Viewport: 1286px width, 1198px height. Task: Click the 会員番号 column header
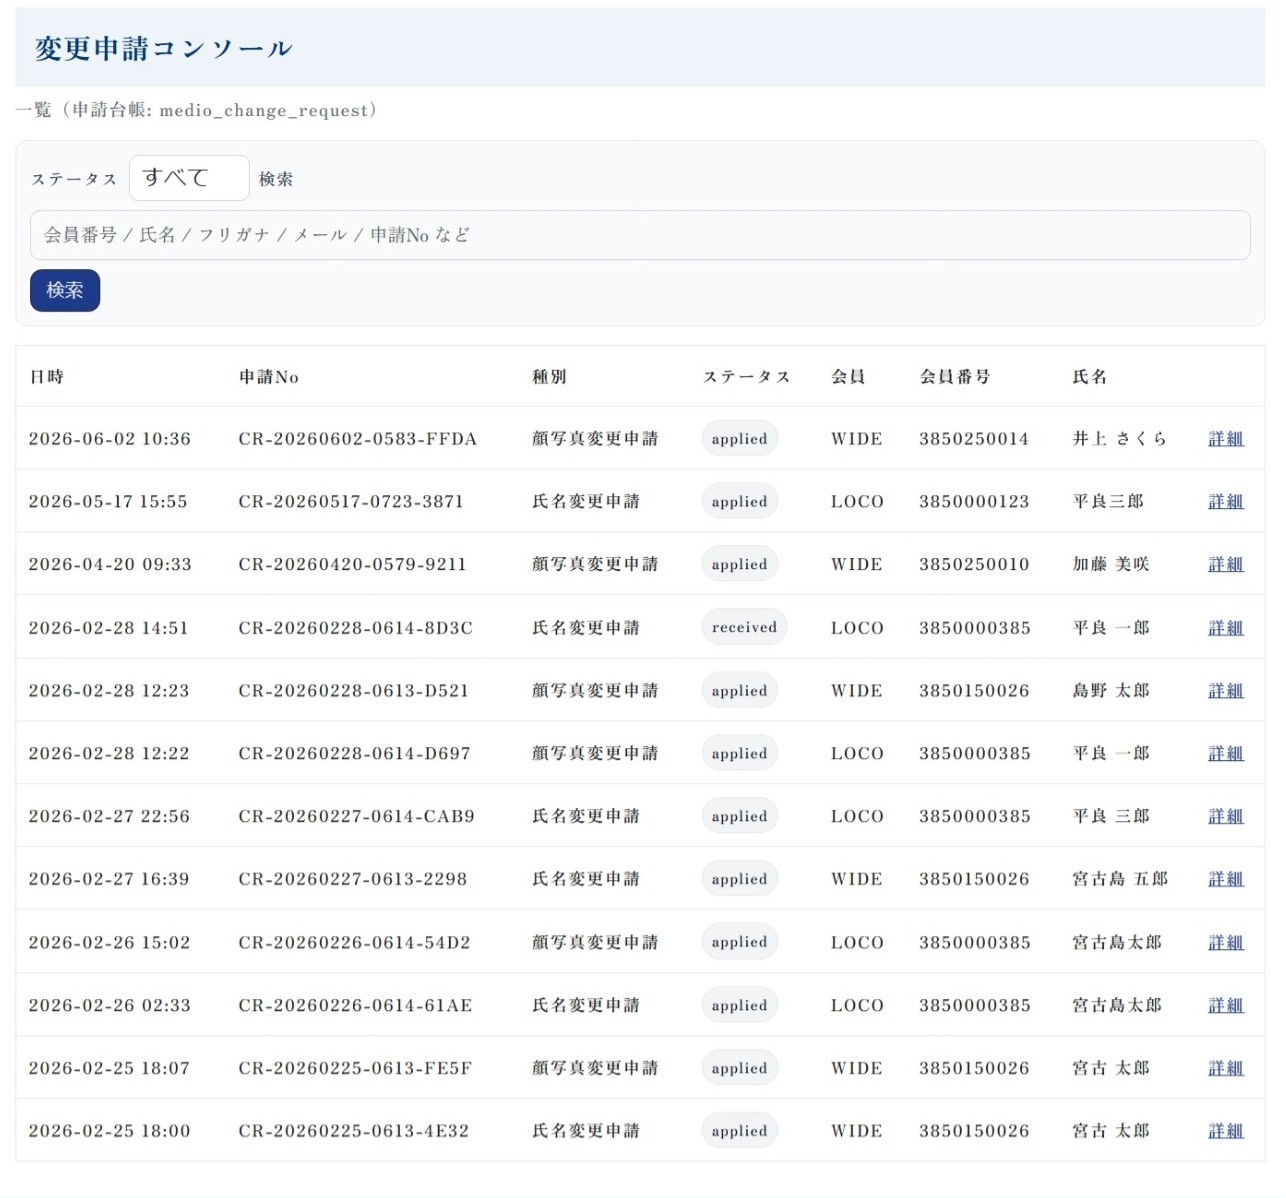[955, 377]
